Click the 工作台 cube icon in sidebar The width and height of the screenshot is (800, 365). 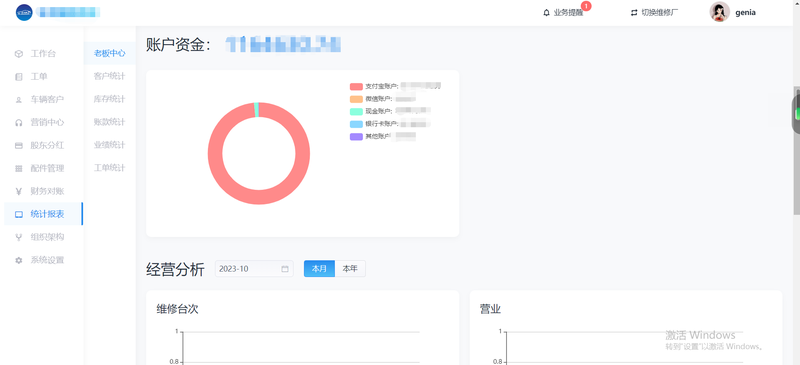click(x=19, y=54)
